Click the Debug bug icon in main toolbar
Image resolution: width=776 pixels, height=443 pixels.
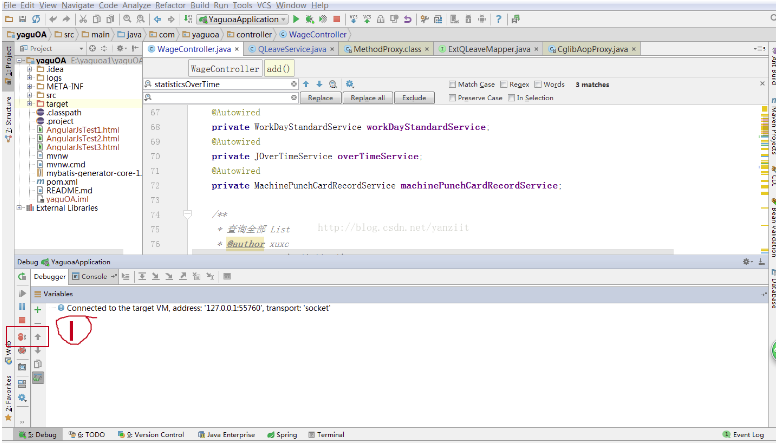[x=309, y=19]
